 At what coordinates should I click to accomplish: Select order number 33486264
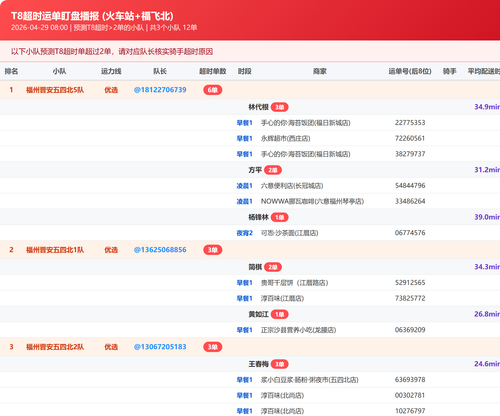point(410,201)
